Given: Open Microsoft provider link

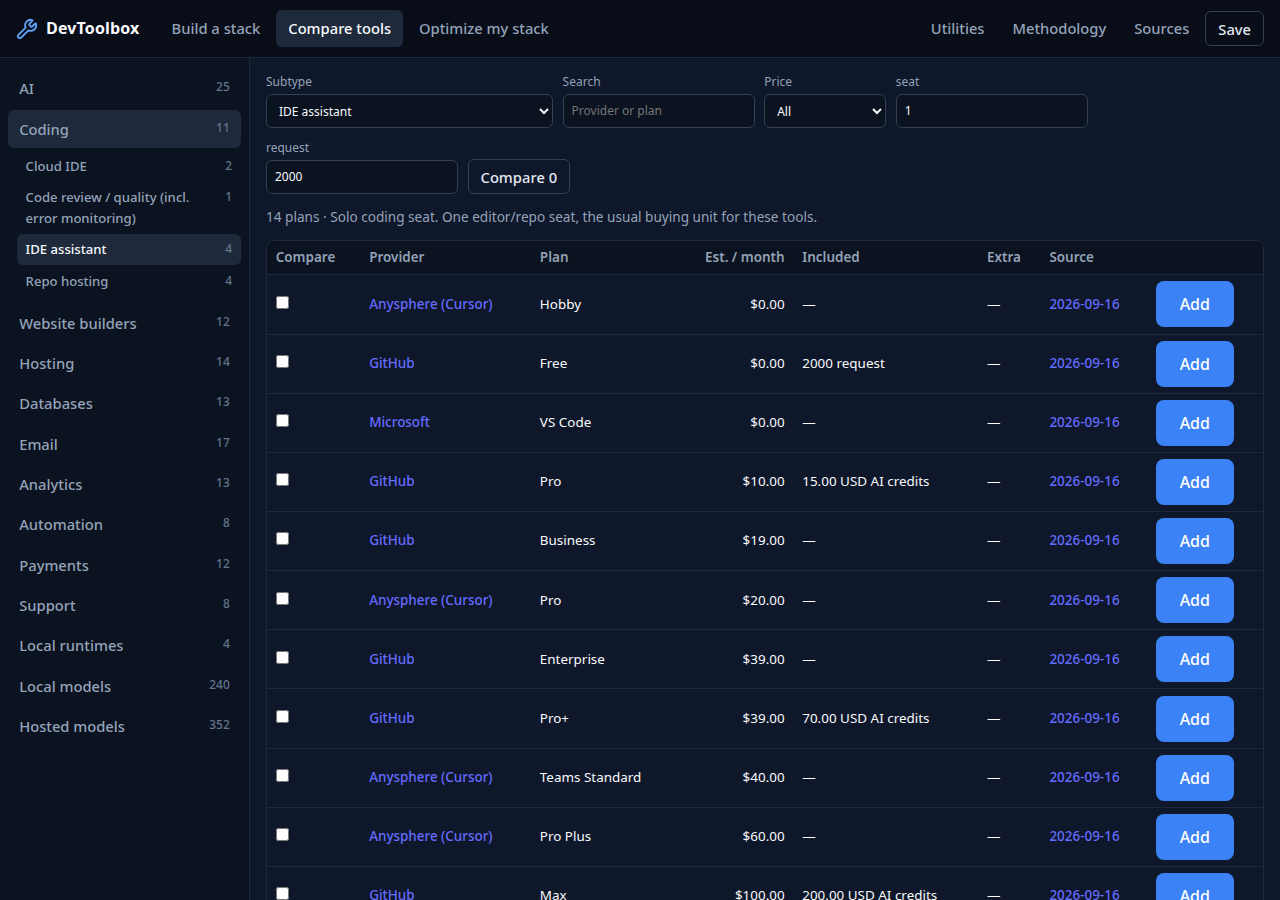Looking at the screenshot, I should pyautogui.click(x=399, y=422).
